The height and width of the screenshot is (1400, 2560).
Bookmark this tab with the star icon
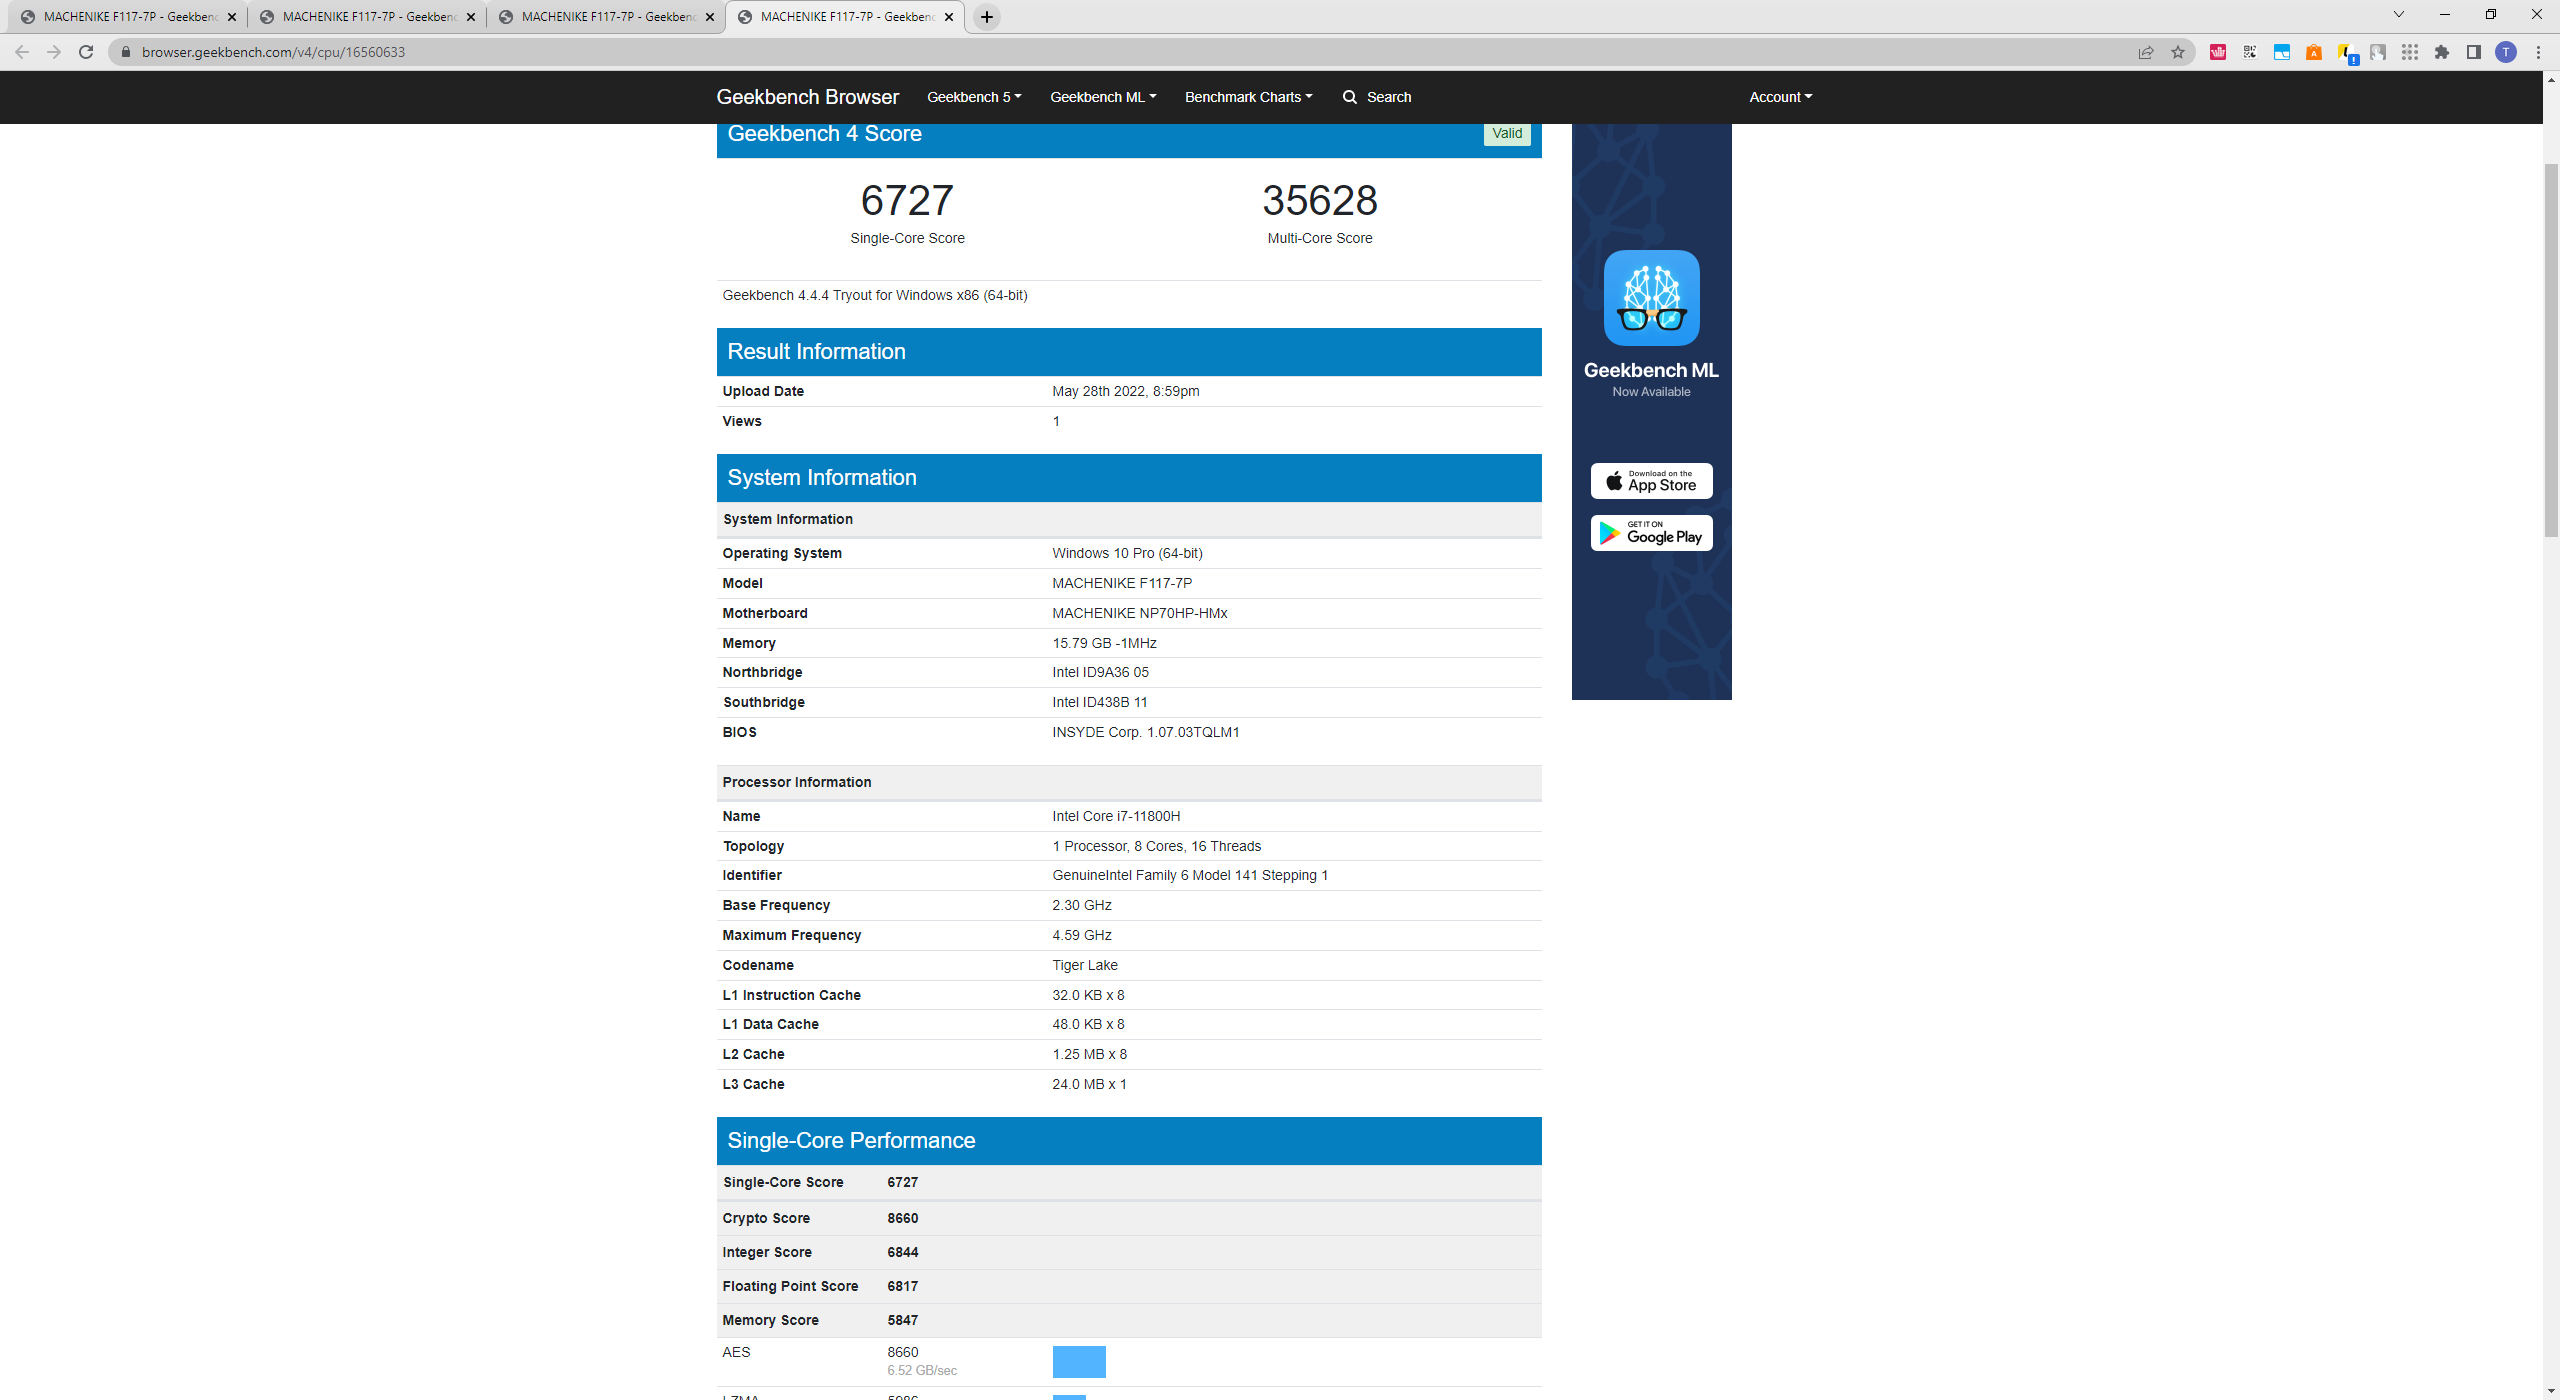(2177, 52)
